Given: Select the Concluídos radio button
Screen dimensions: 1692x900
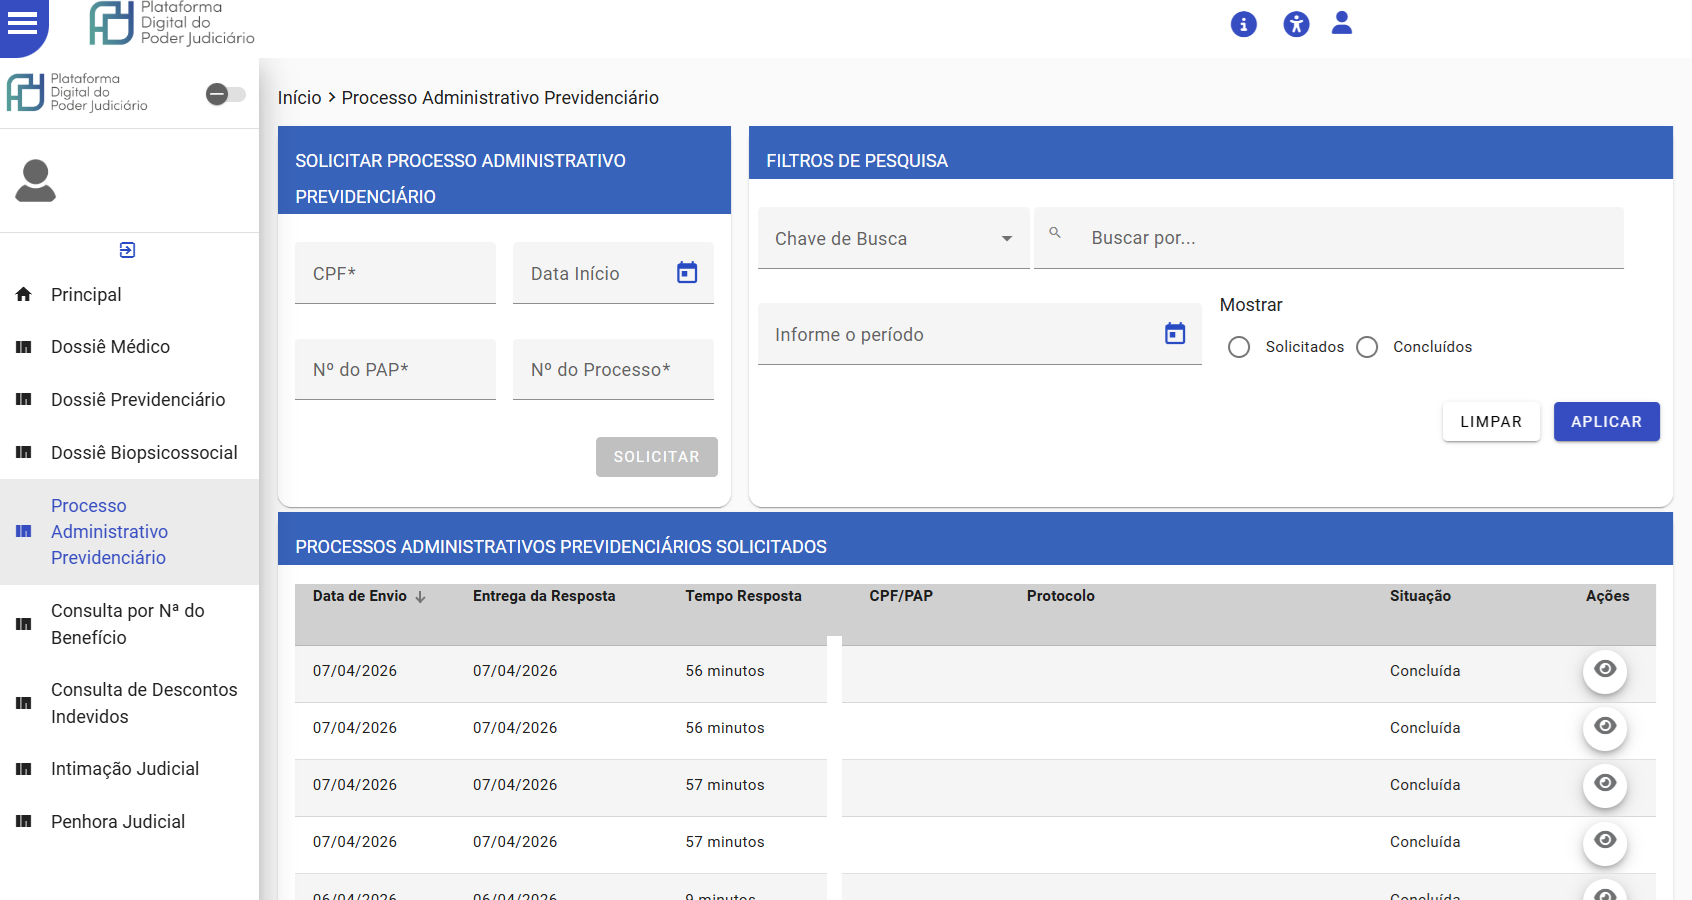Looking at the screenshot, I should pyautogui.click(x=1367, y=347).
